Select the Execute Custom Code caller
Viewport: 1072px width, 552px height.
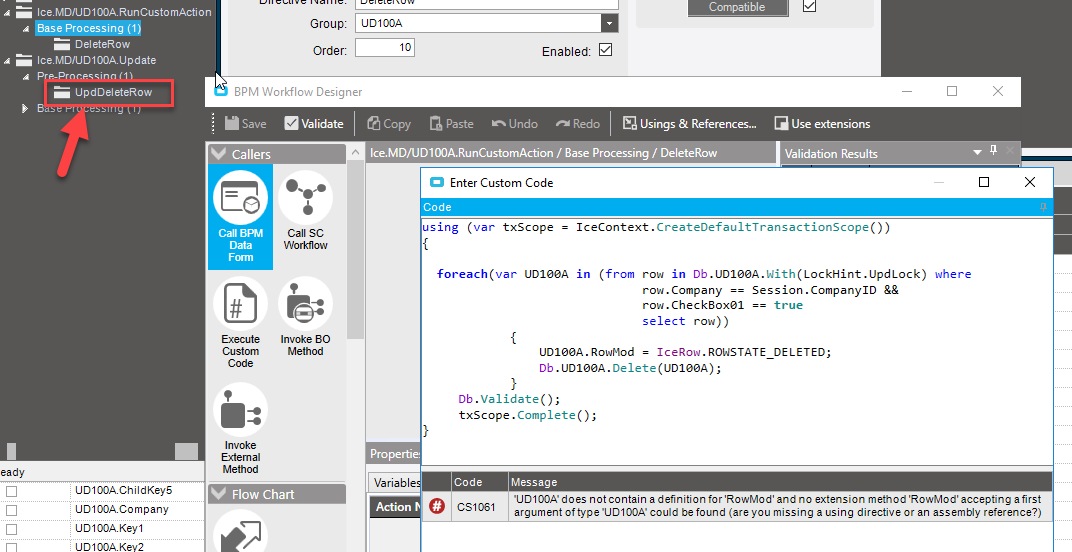coord(240,323)
